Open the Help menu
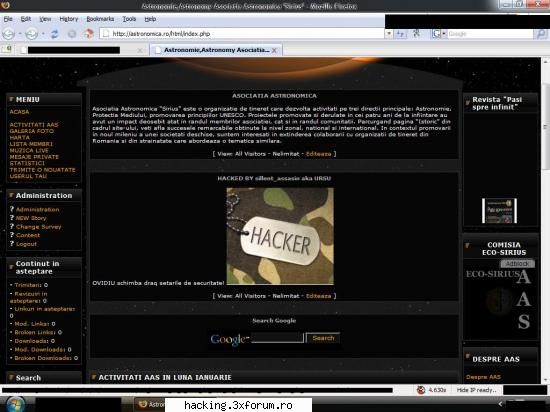Viewport: 550px width, 412px height. tap(150, 19)
